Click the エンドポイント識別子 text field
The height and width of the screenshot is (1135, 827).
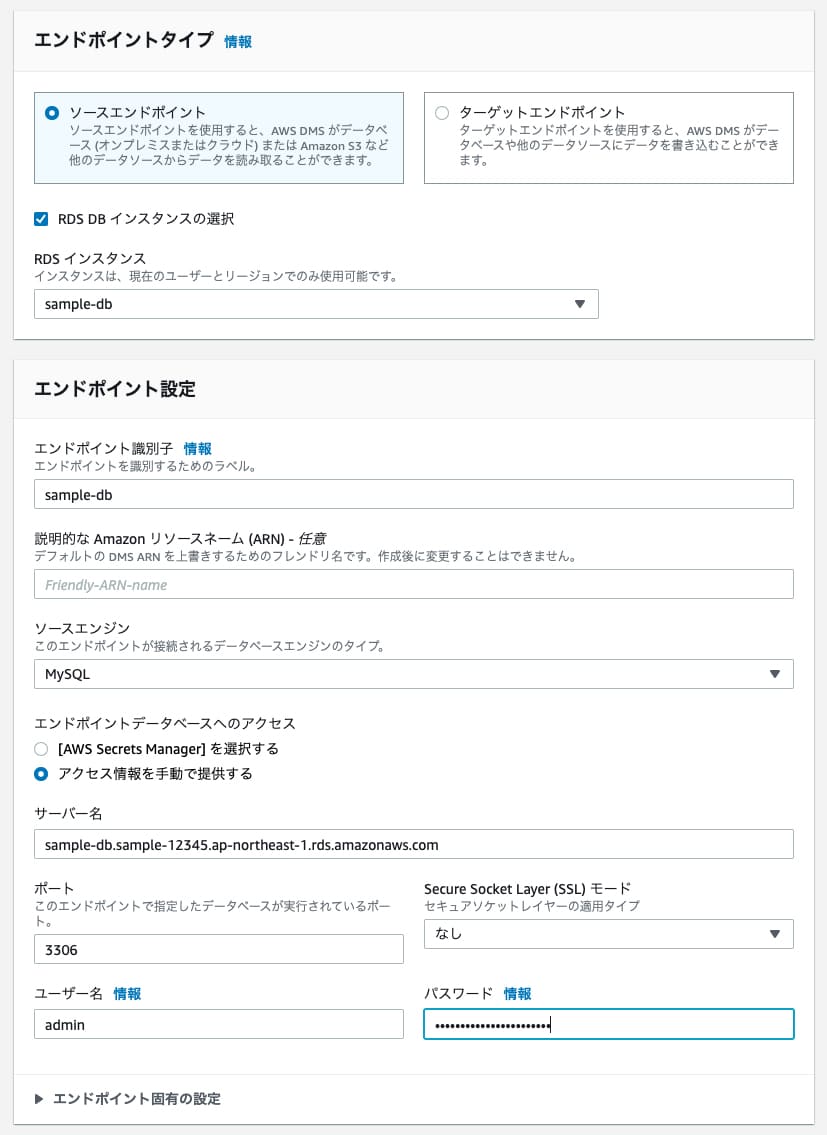pyautogui.click(x=413, y=494)
